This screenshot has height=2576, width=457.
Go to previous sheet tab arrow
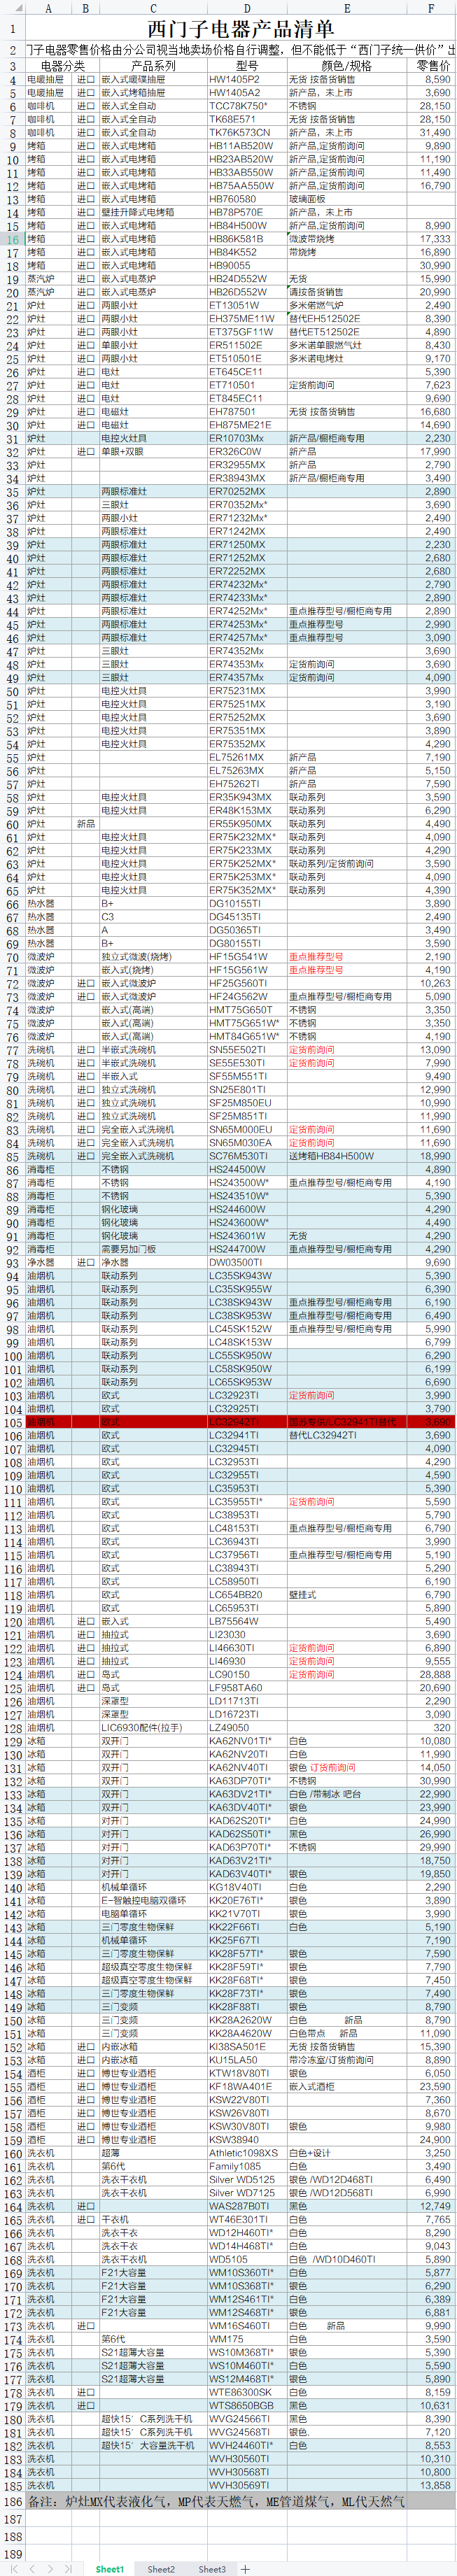point(31,2568)
